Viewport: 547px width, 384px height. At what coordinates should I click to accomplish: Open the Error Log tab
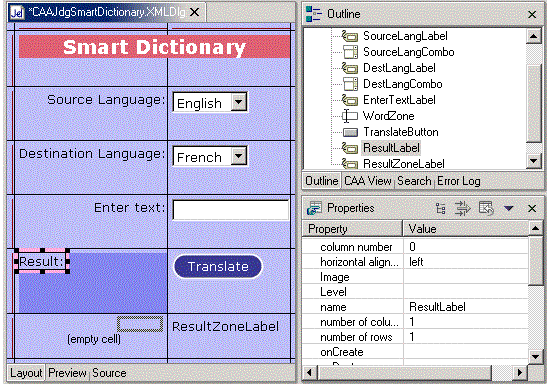[x=459, y=181]
